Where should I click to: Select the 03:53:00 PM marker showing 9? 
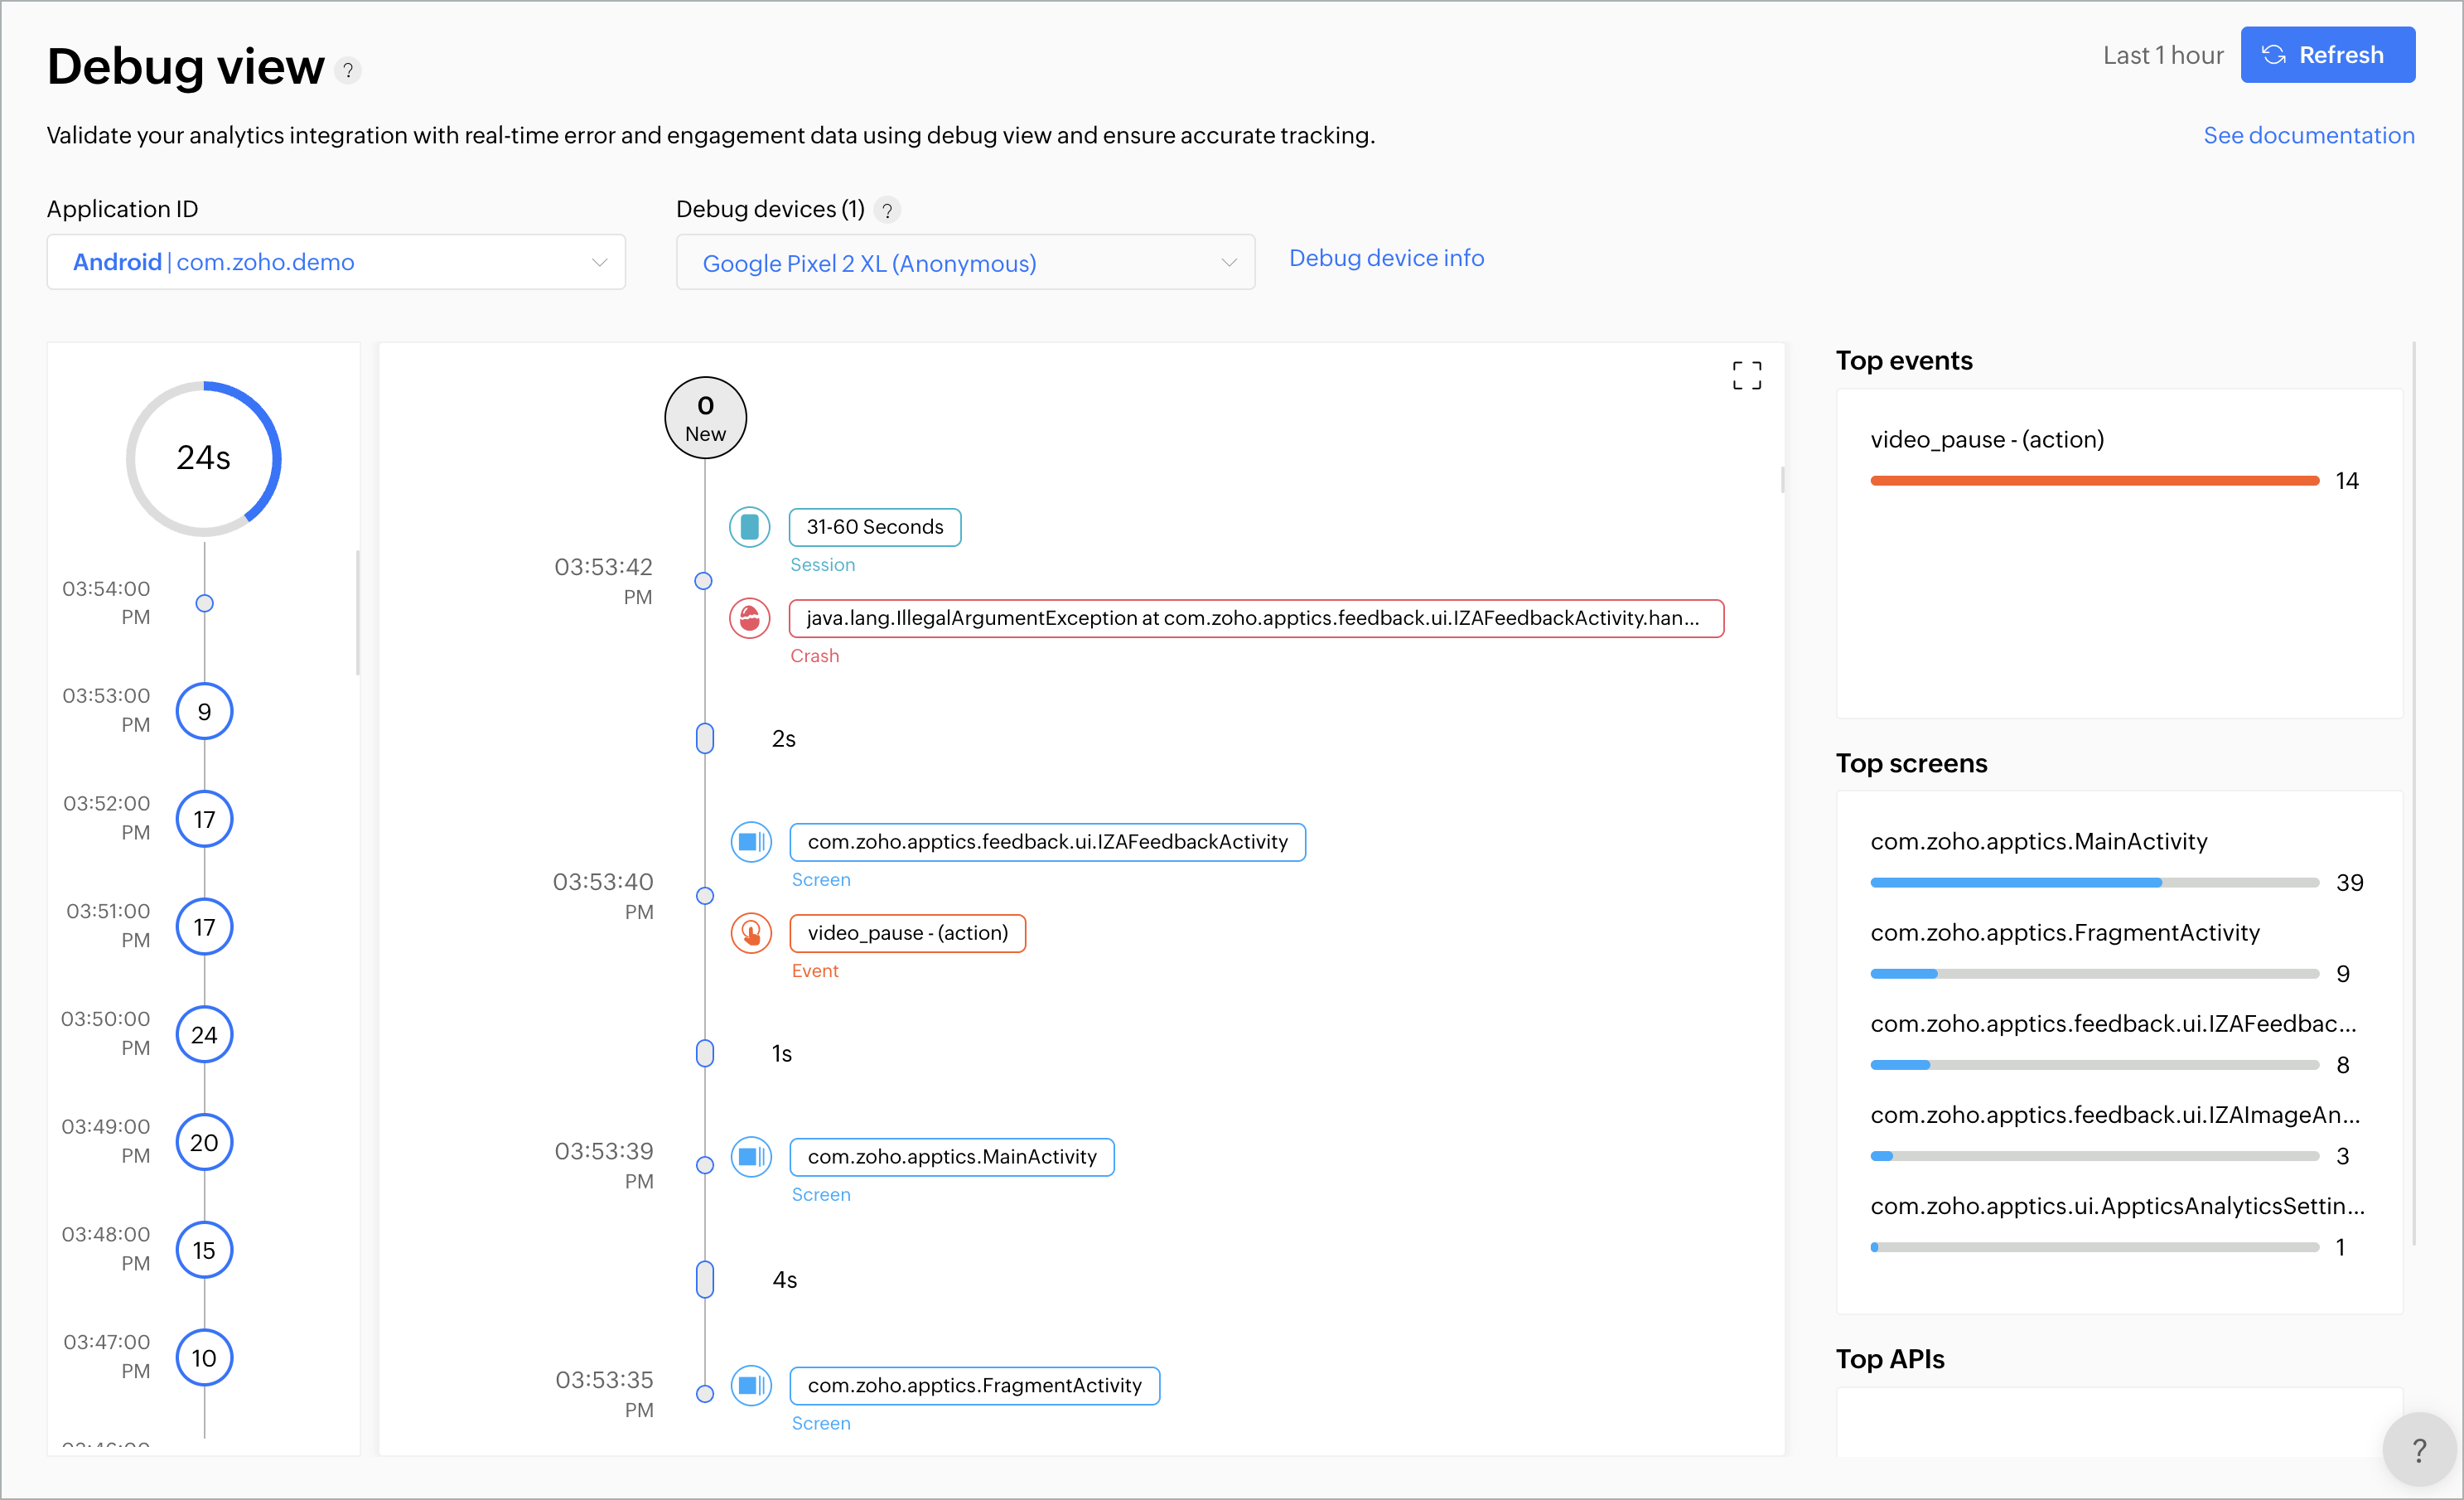coord(204,712)
